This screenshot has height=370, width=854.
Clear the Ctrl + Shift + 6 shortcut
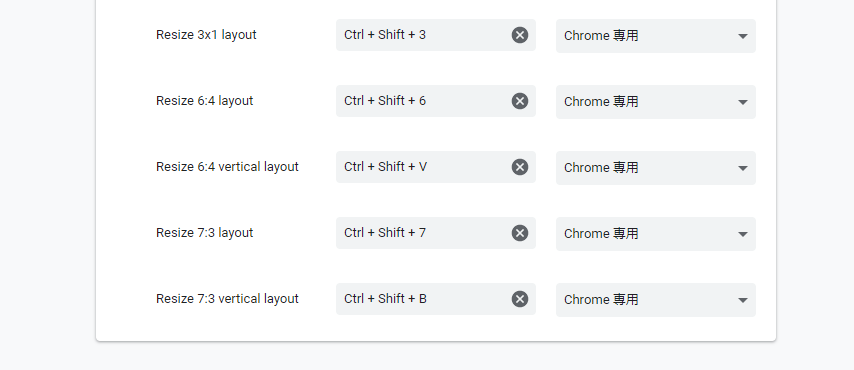pos(520,101)
